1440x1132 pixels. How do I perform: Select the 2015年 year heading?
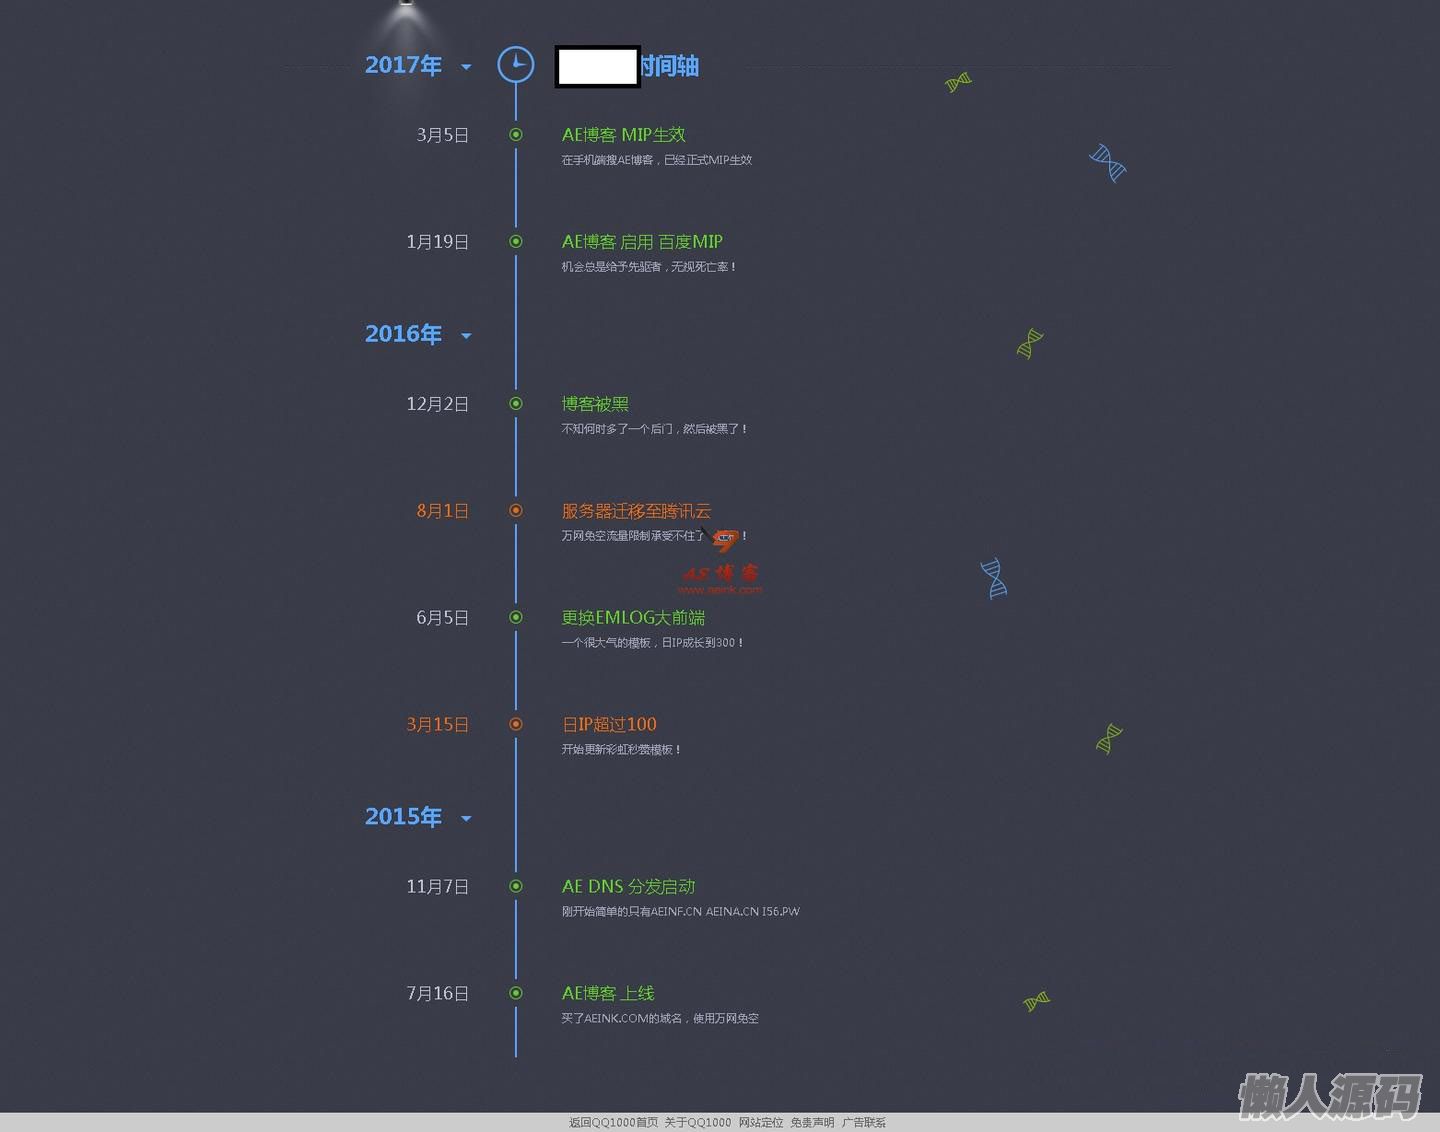pos(403,817)
